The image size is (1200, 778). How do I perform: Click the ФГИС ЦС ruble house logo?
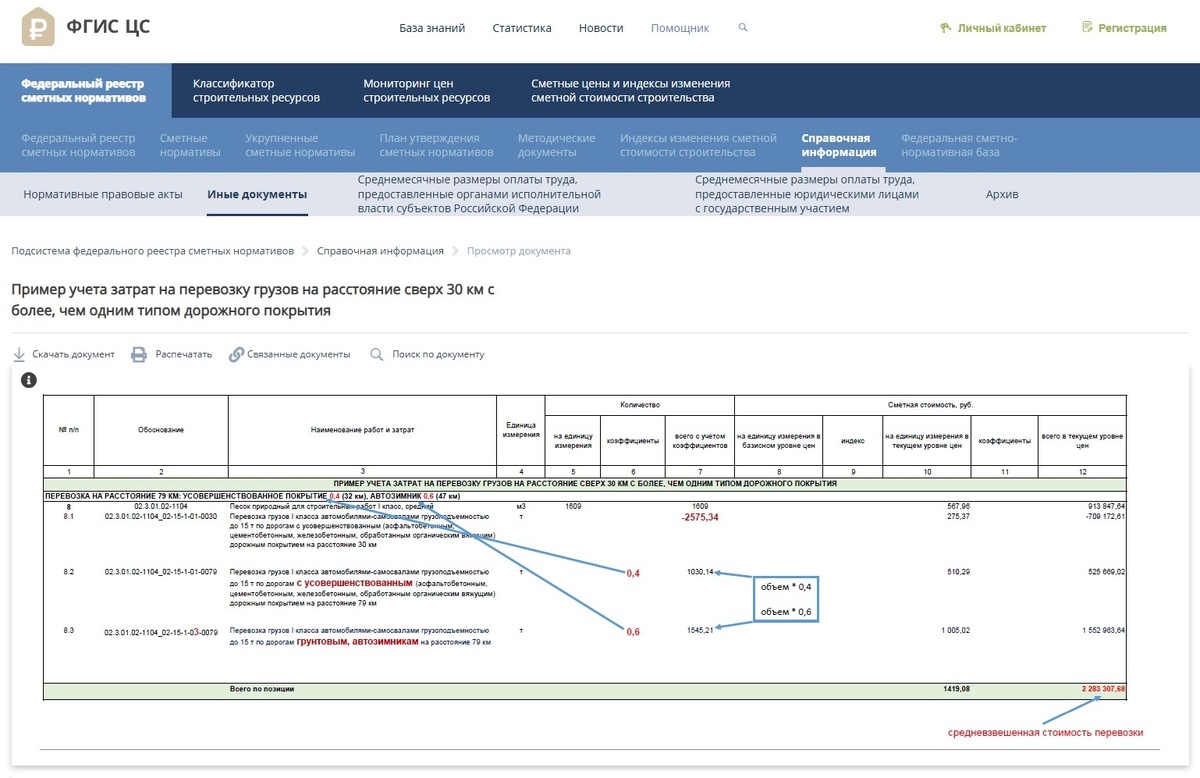39,27
